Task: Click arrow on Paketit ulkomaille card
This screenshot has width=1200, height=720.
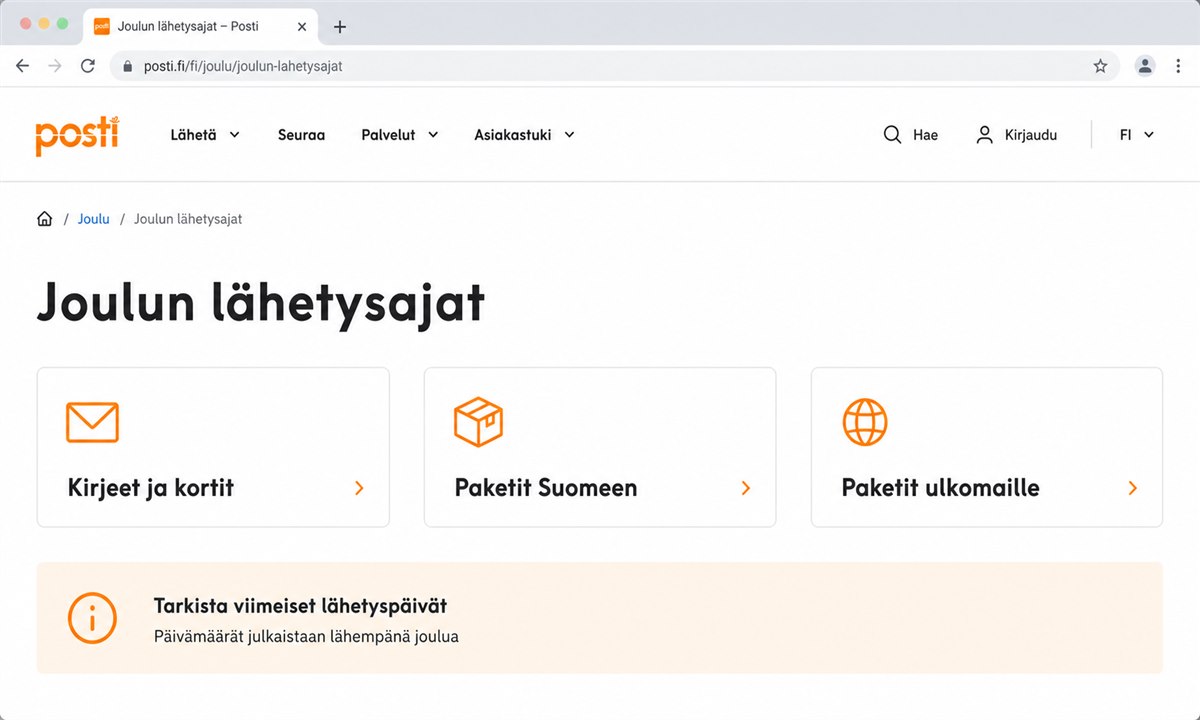Action: (1133, 488)
